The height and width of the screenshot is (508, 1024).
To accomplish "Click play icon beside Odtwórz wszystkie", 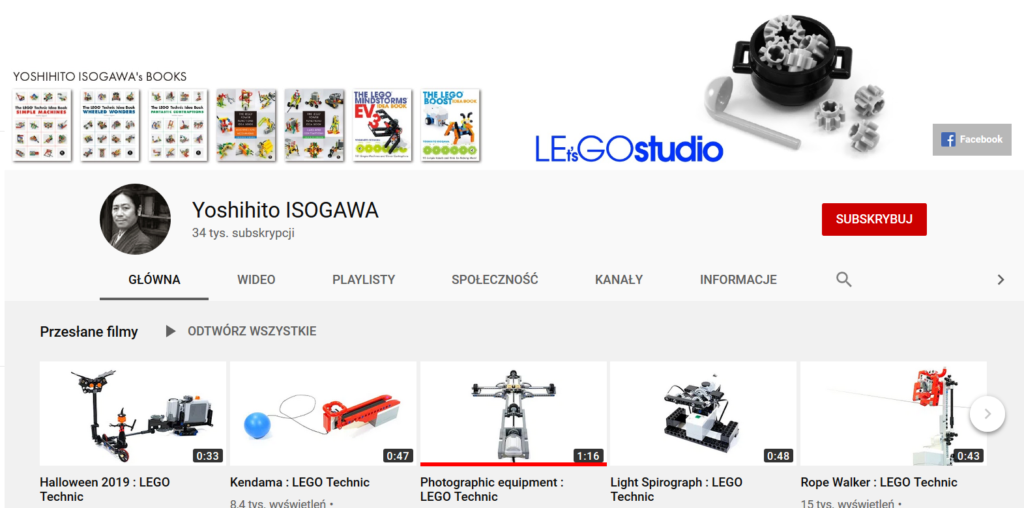I will 170,331.
